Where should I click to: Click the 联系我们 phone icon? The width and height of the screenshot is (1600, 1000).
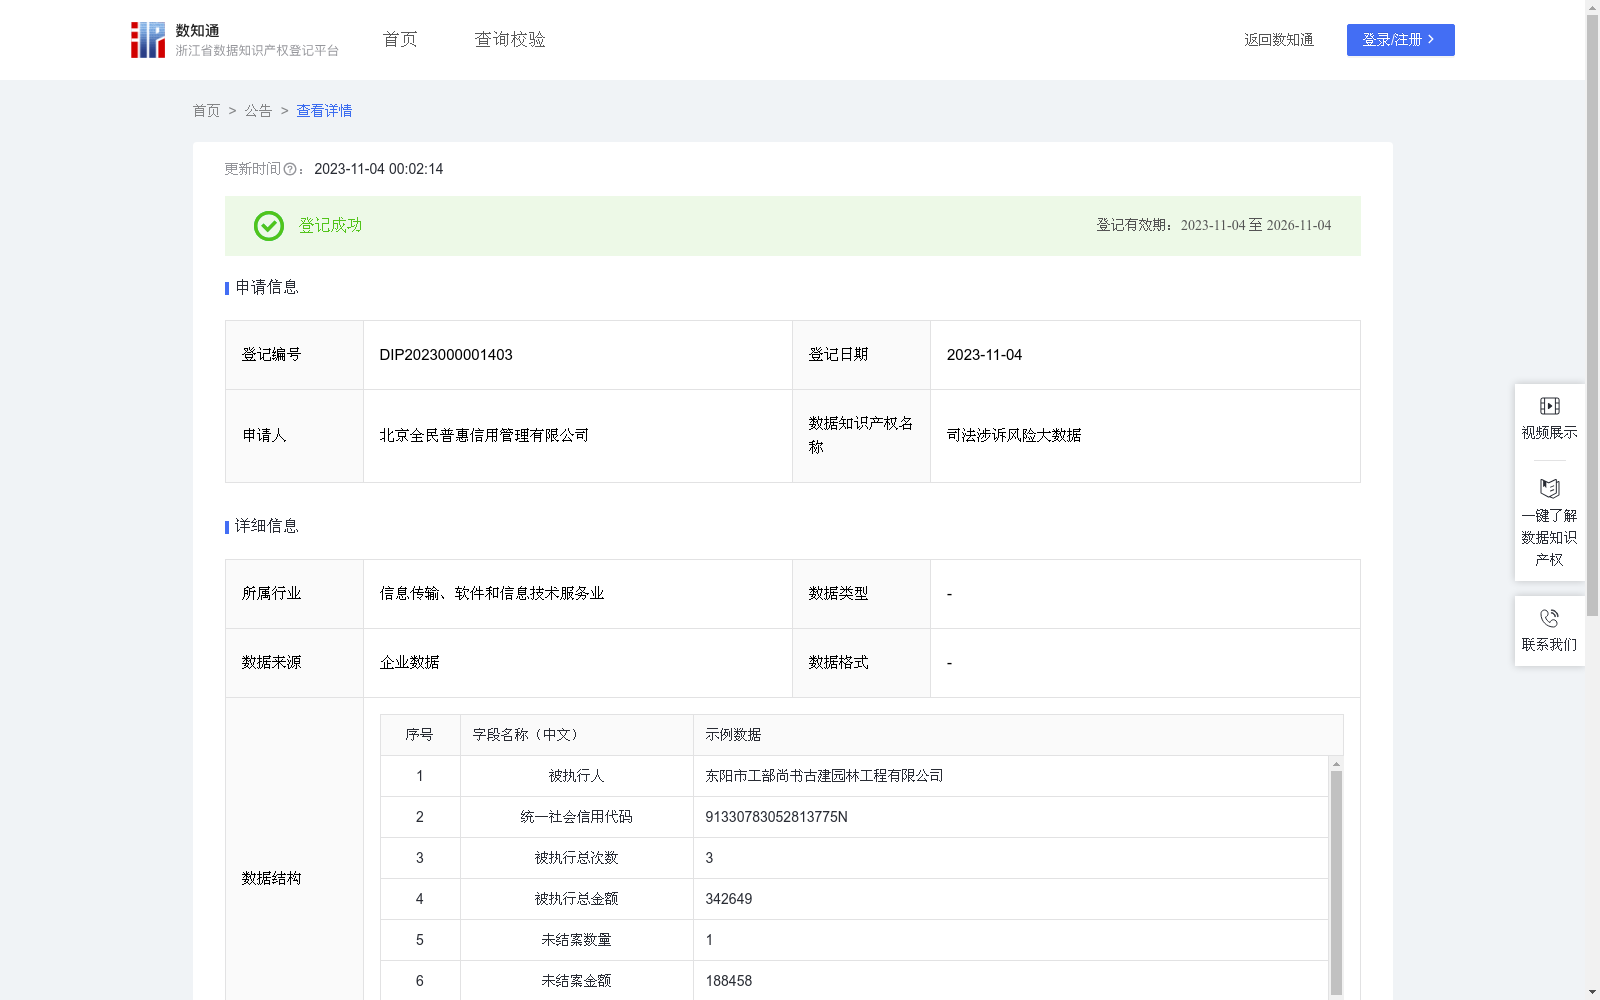[1549, 618]
